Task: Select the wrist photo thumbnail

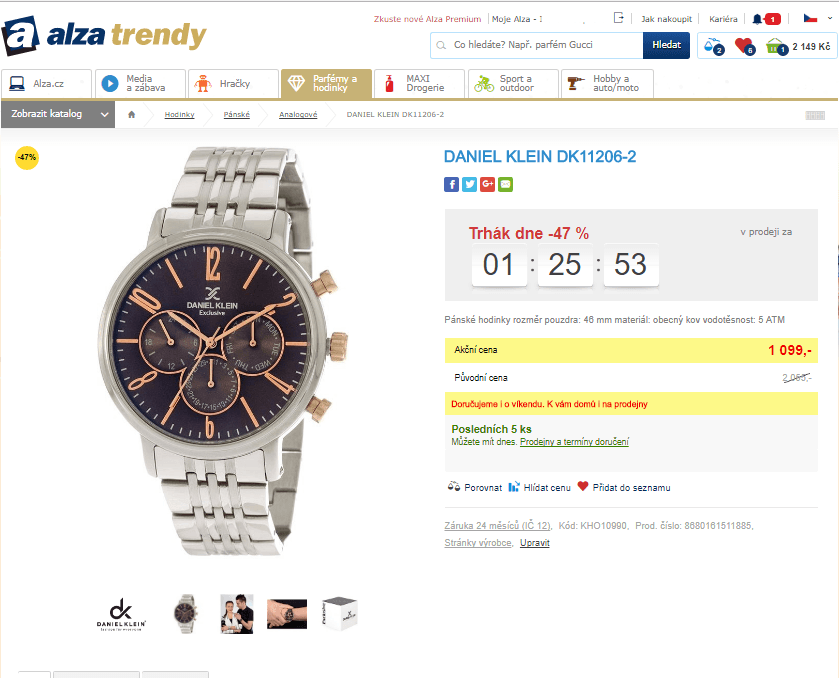Action: click(286, 613)
